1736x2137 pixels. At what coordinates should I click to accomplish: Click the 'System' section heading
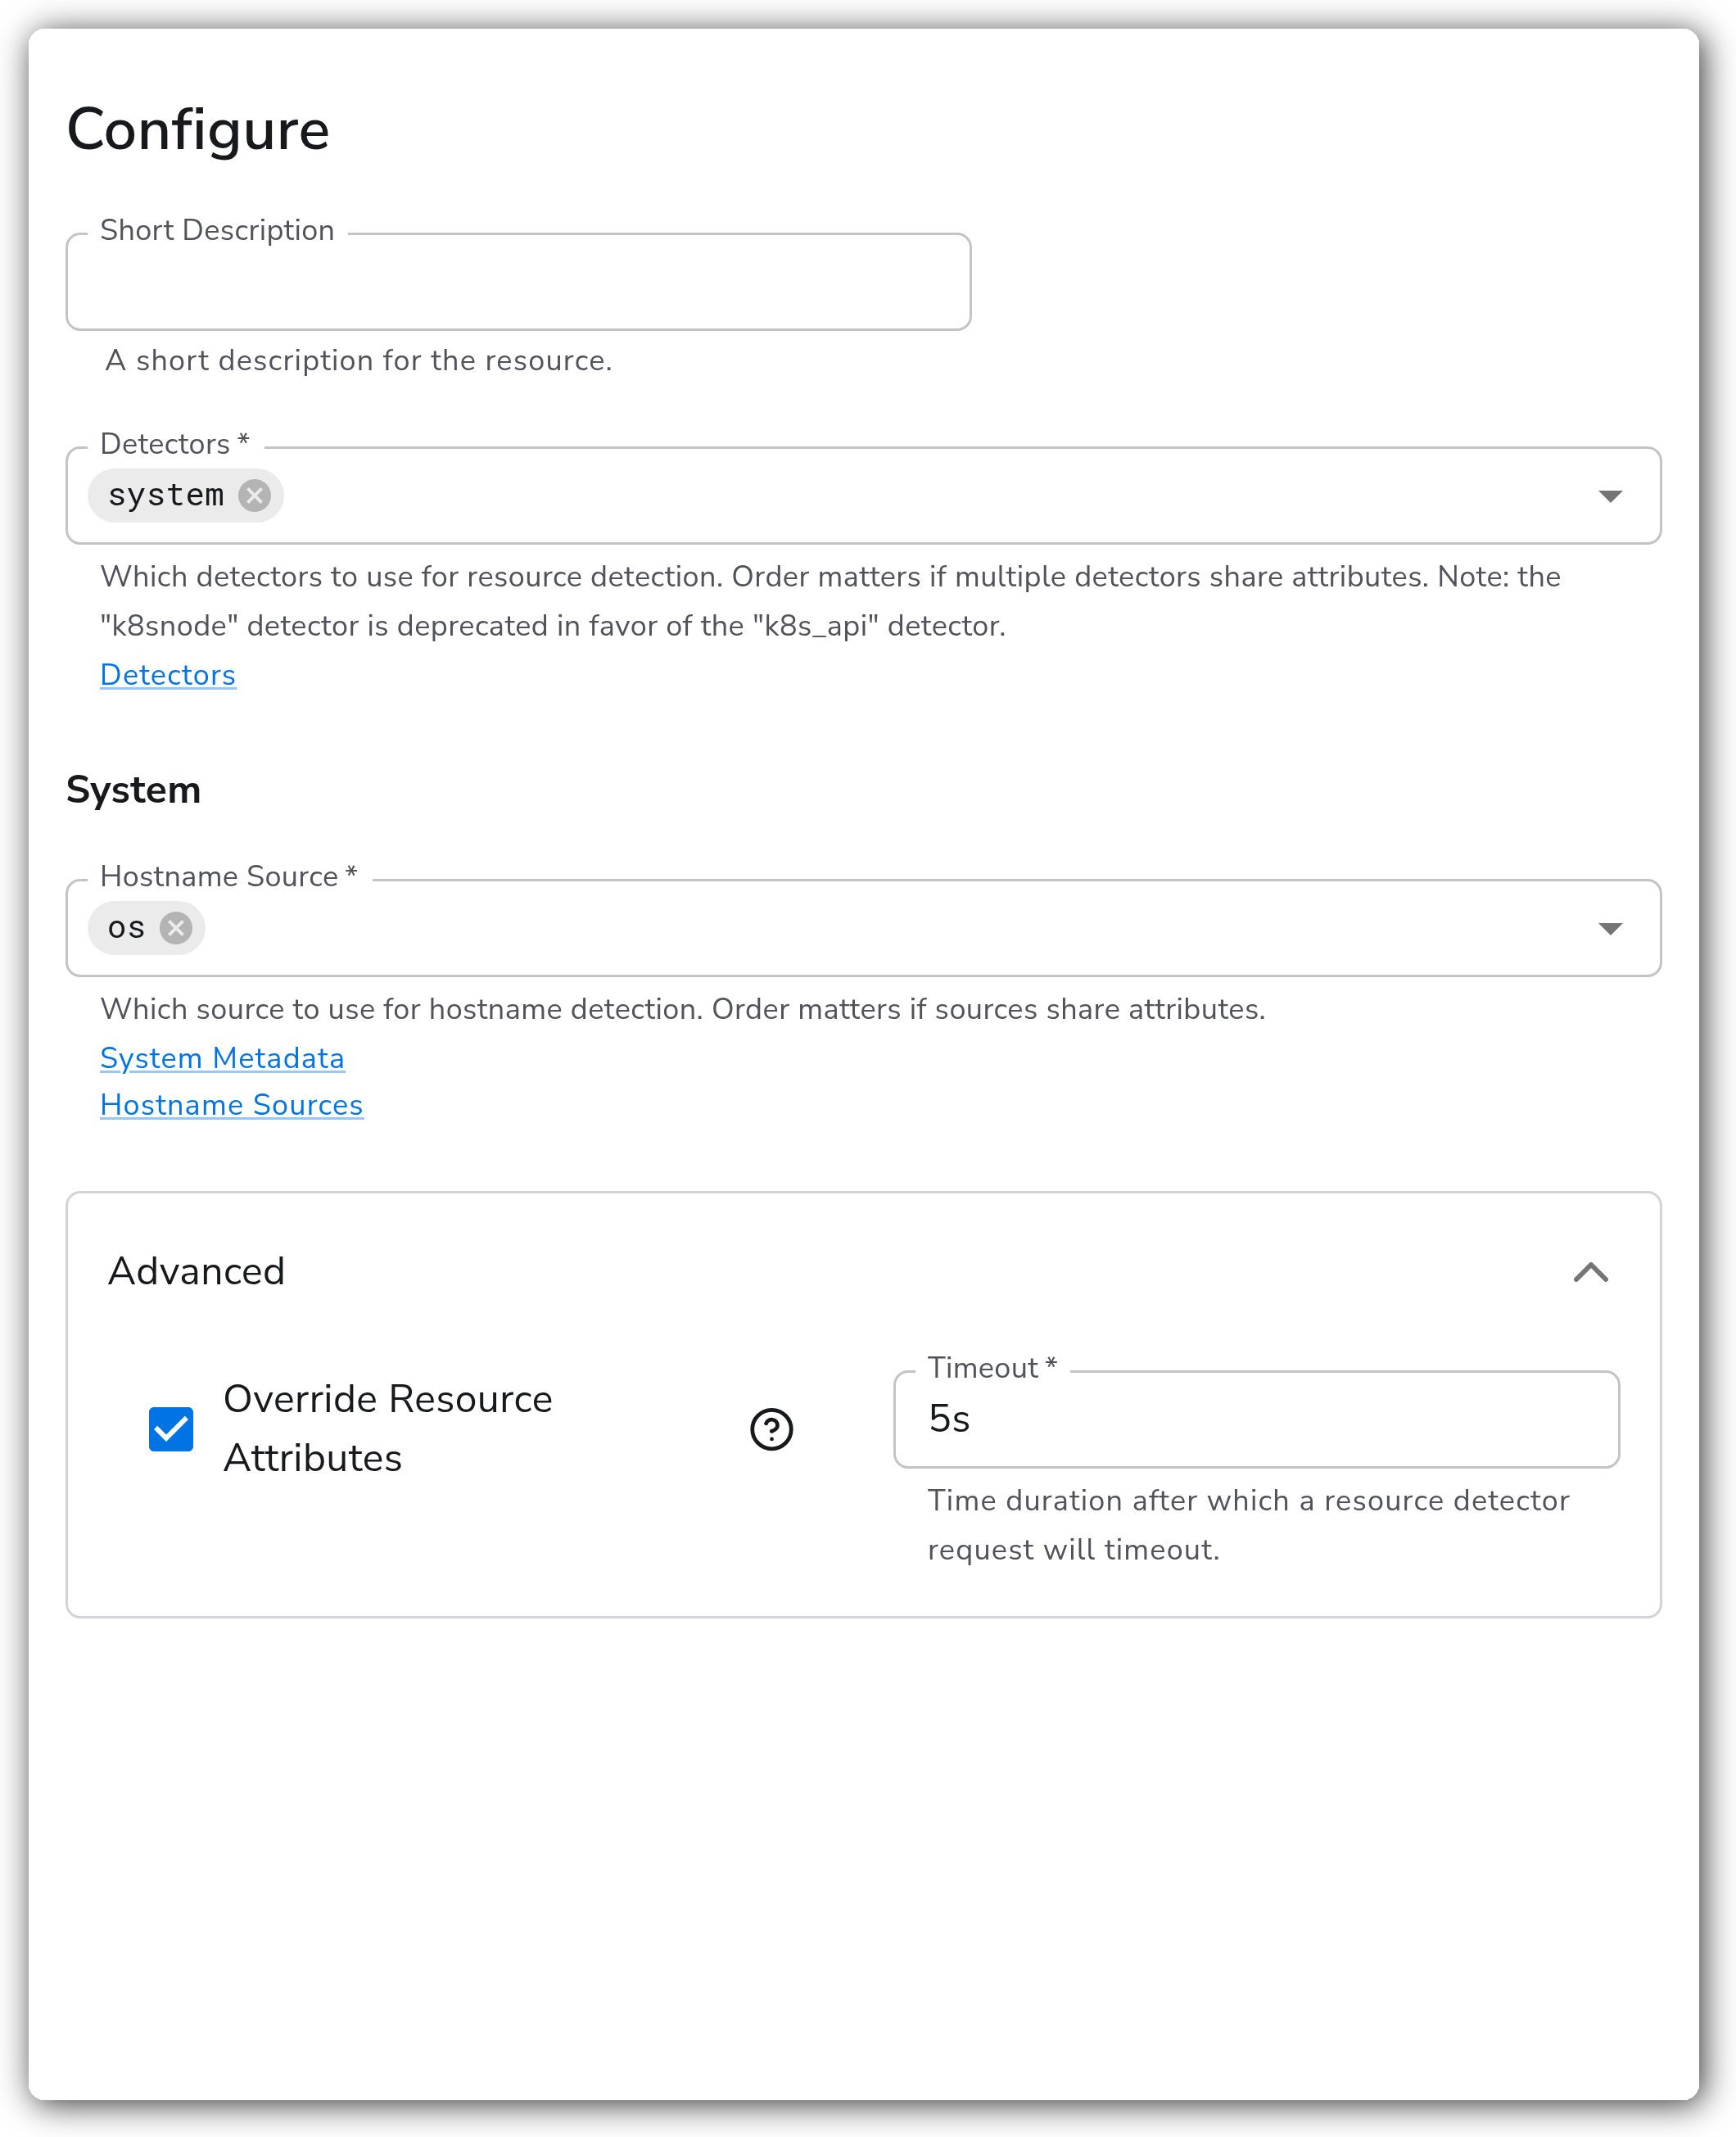133,790
